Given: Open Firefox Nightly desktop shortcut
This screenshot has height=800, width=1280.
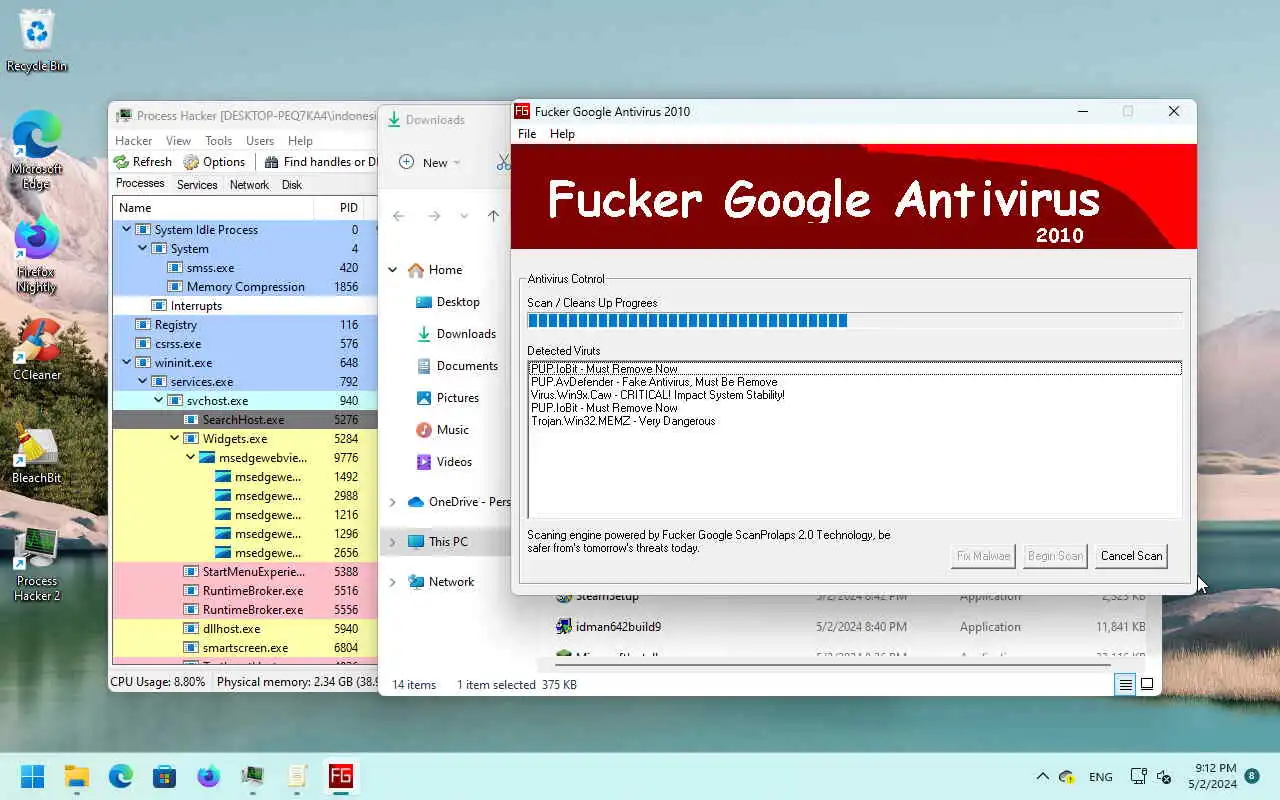Looking at the screenshot, I should 36,254.
